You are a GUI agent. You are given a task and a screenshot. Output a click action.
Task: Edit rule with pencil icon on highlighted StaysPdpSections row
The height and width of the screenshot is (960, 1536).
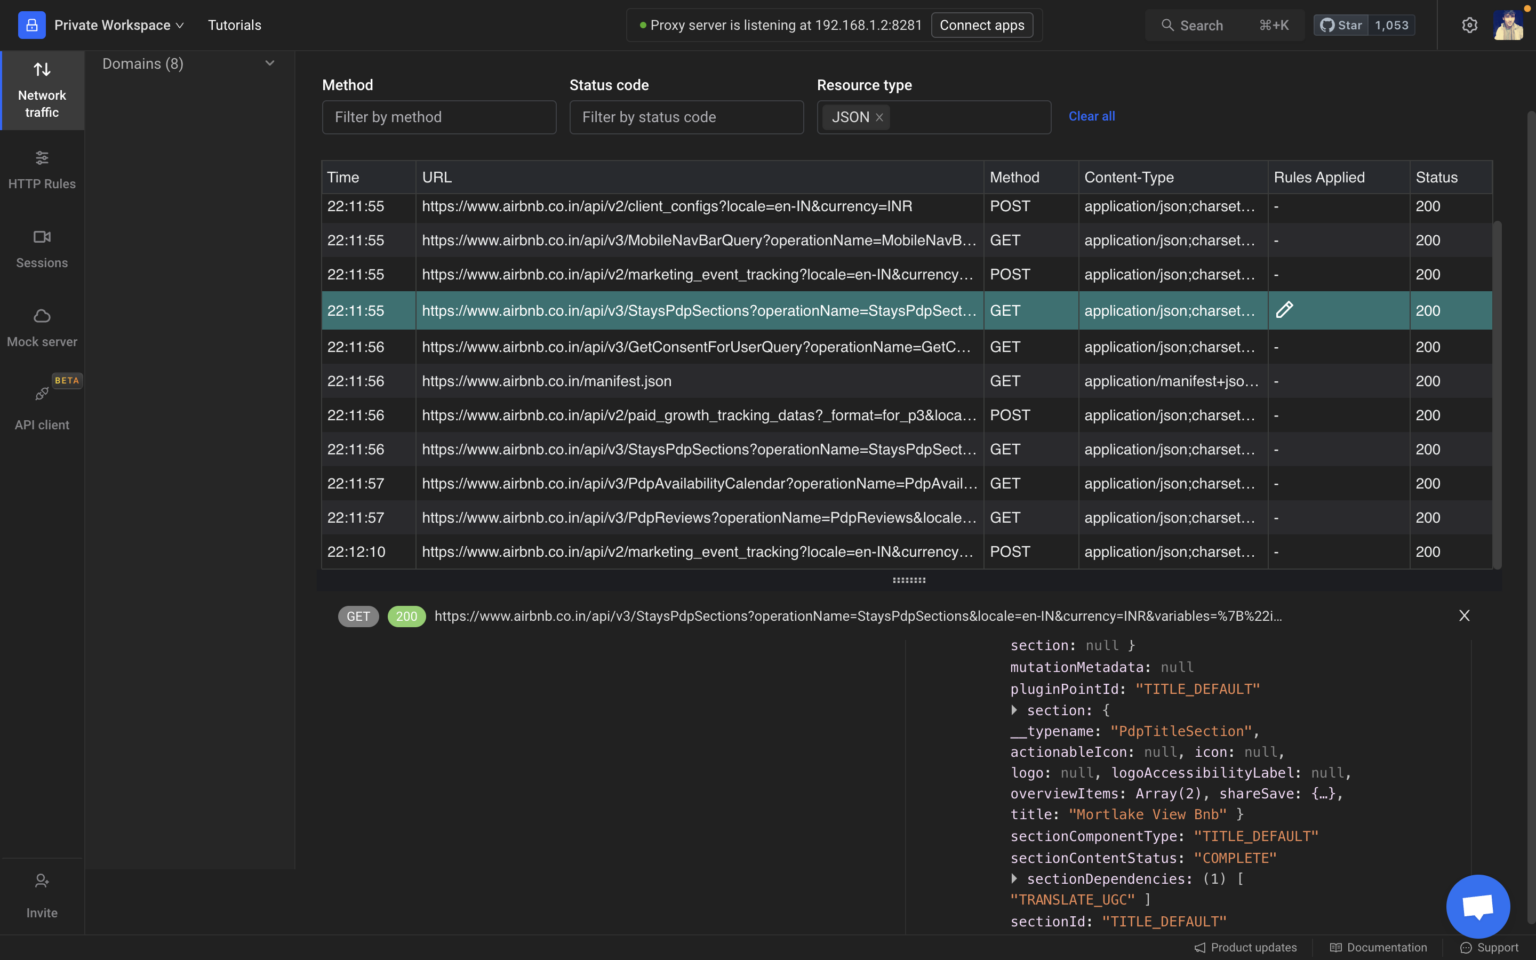coord(1285,310)
